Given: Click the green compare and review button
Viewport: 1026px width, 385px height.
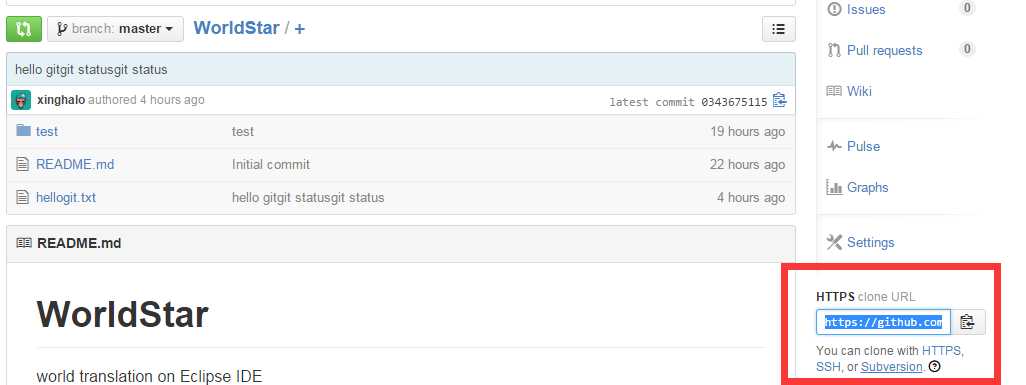Looking at the screenshot, I should [x=24, y=29].
